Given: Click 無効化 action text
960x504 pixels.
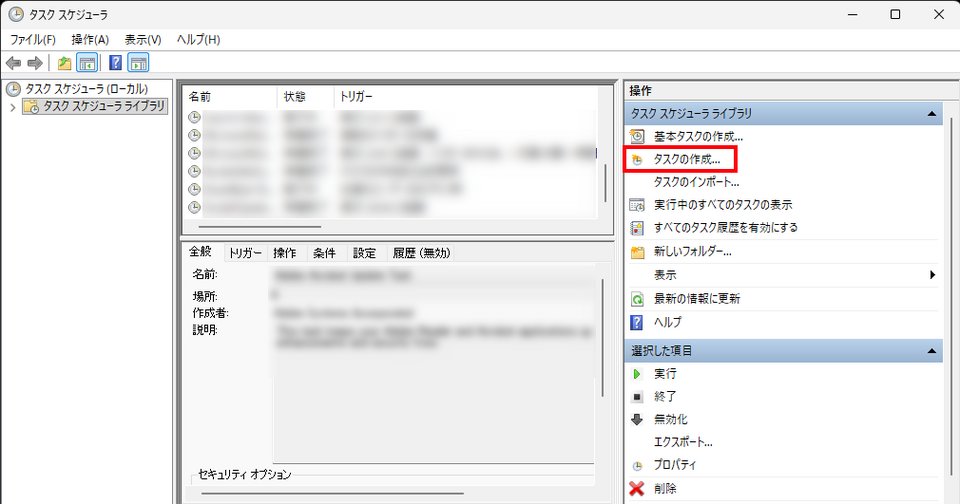Looking at the screenshot, I should click(x=670, y=419).
